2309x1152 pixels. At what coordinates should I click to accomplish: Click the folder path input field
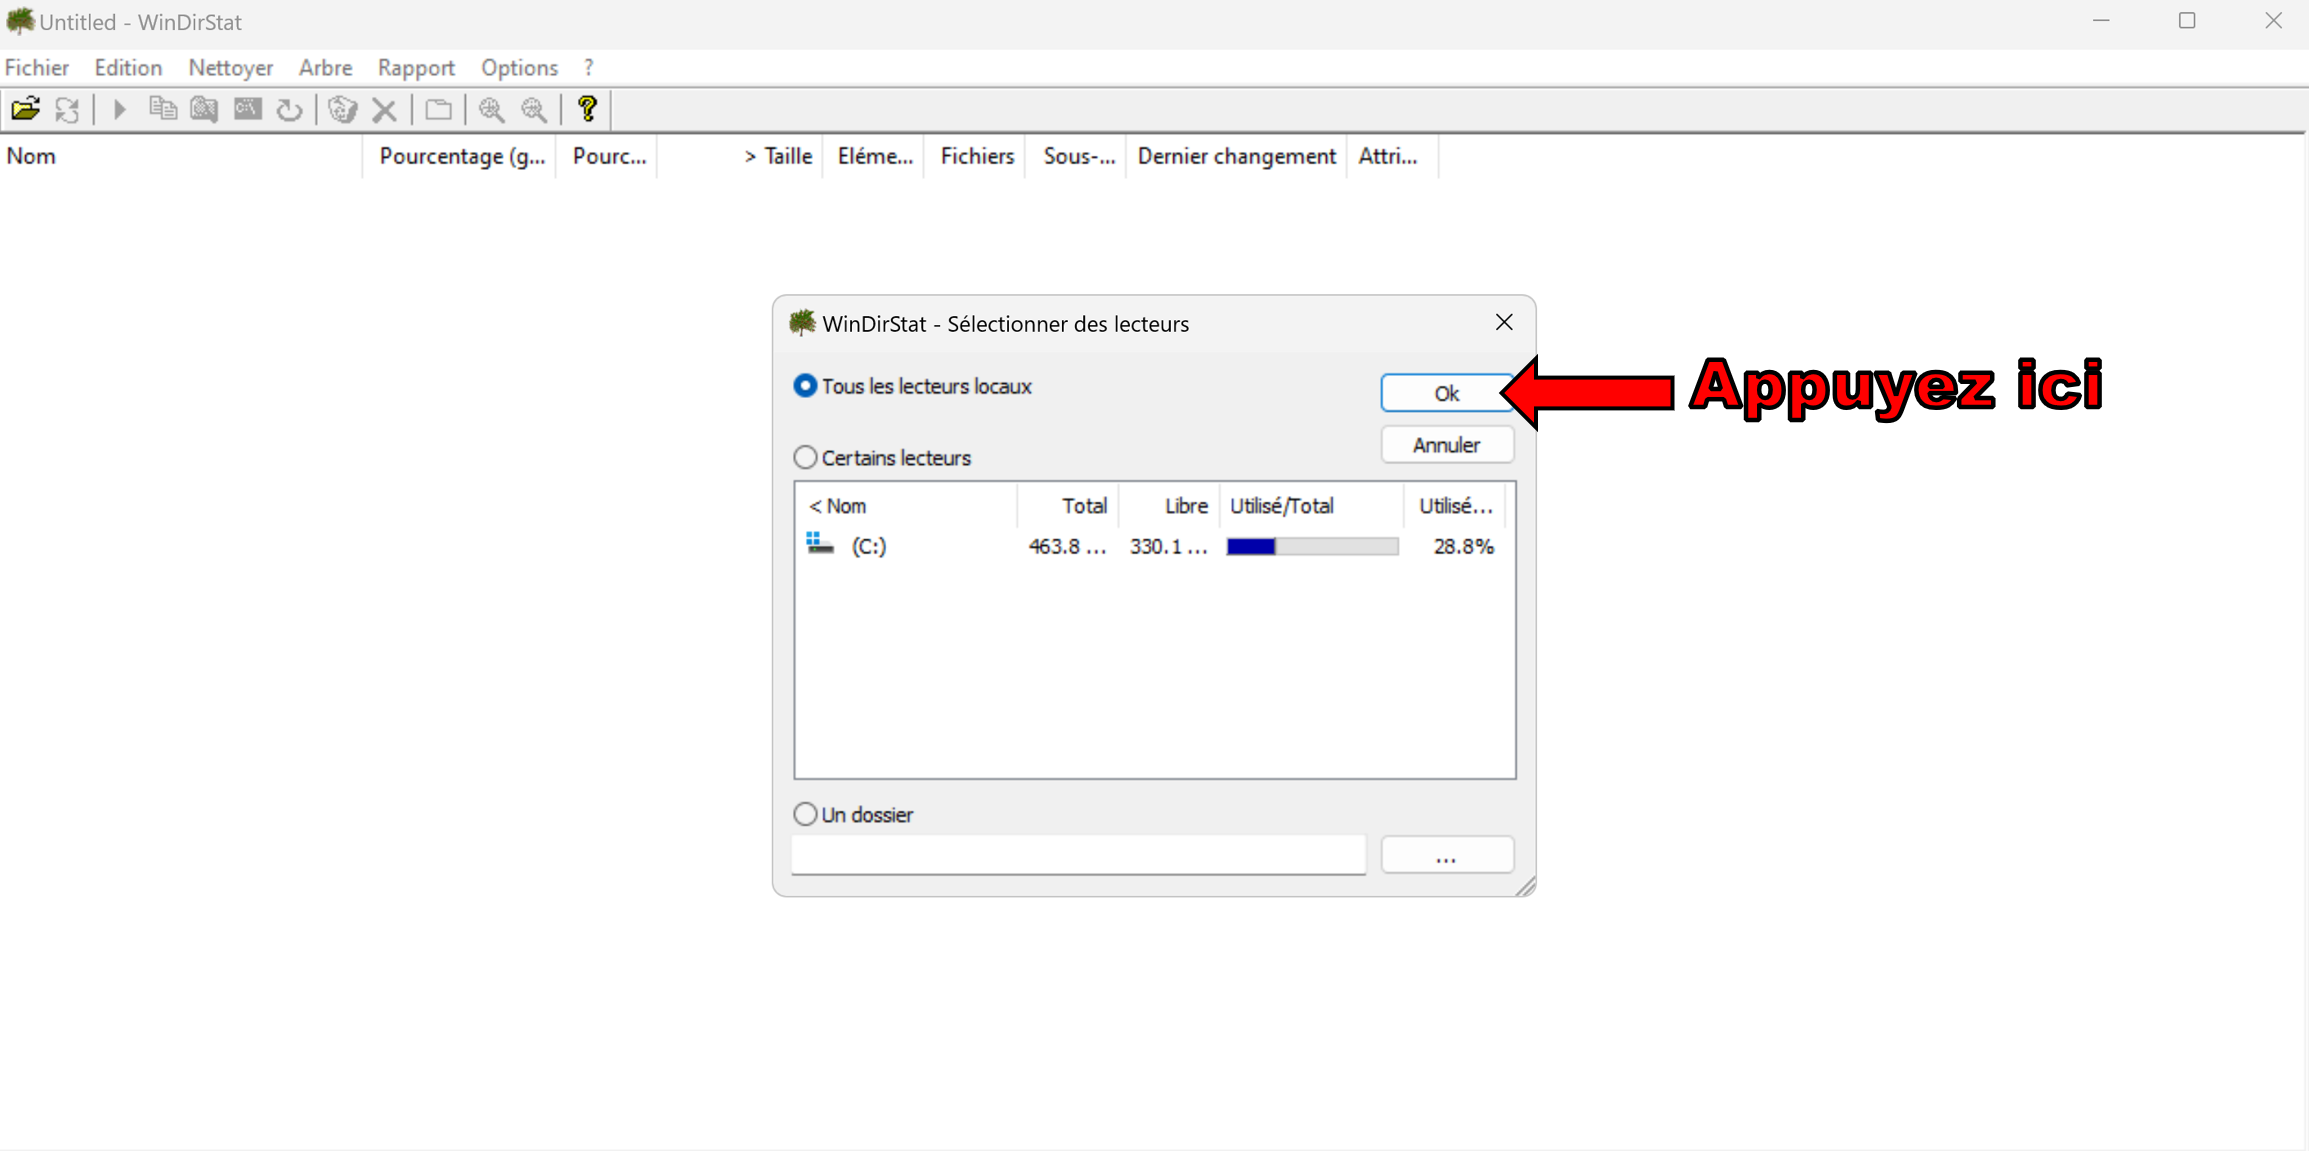[1078, 855]
